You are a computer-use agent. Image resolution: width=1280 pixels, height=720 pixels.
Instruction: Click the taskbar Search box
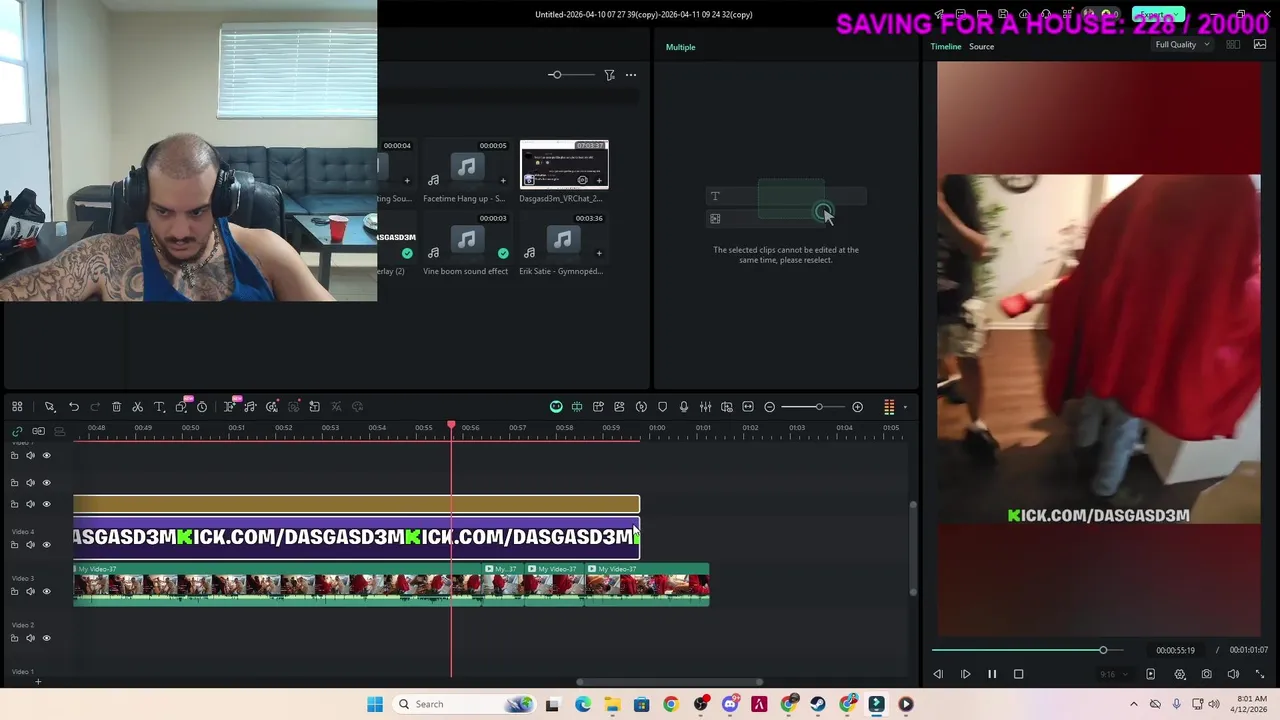tap(465, 704)
